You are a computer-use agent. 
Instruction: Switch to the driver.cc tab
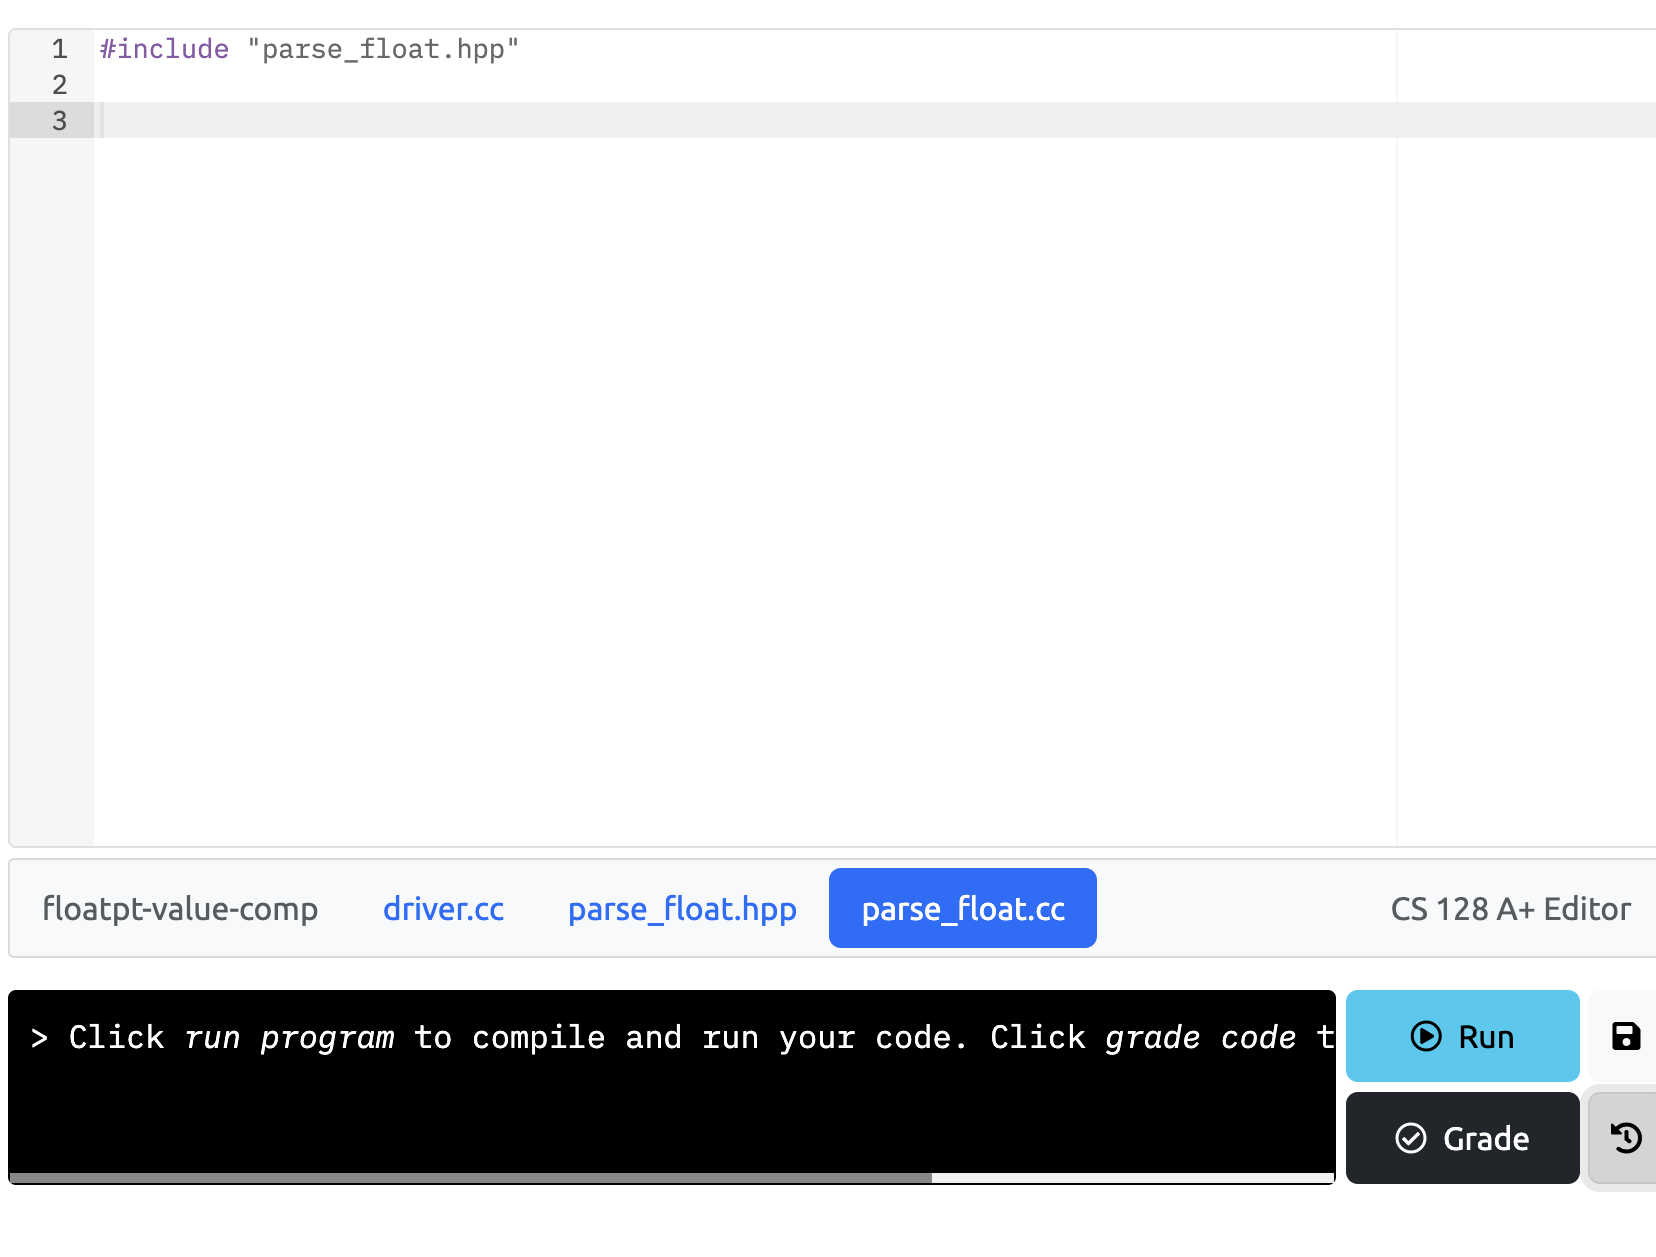tap(444, 909)
